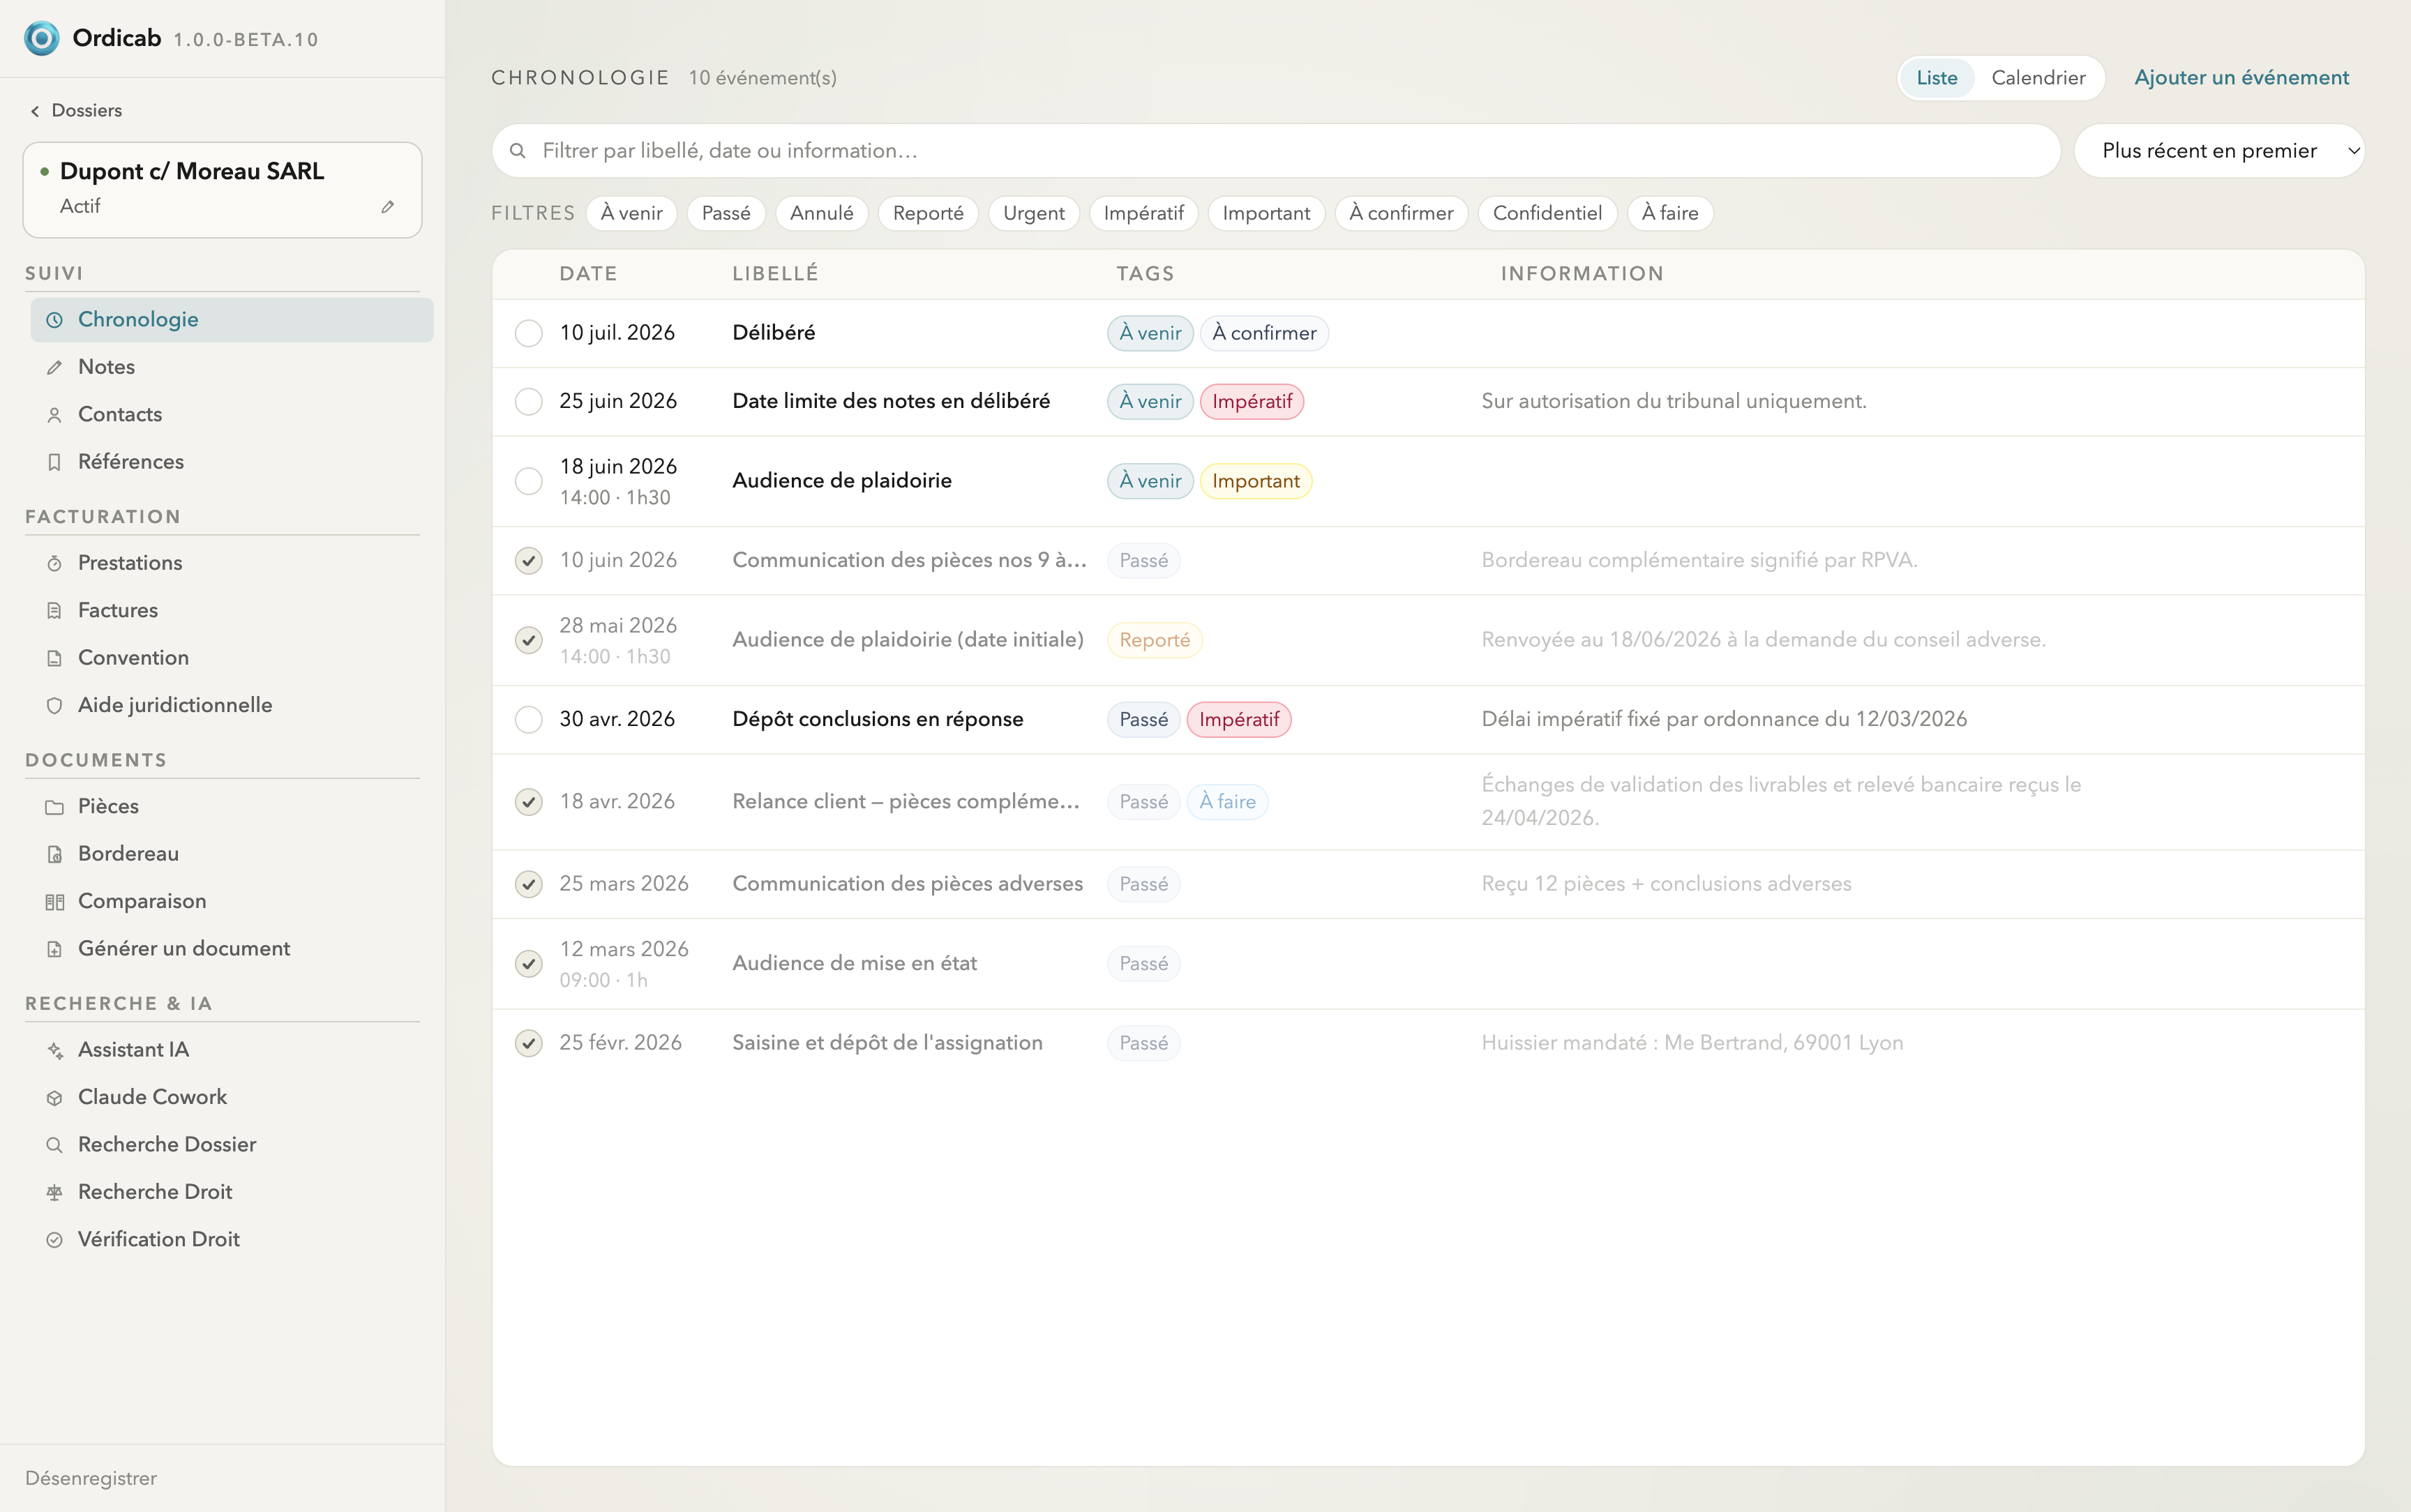Apply the Reporté filter chip
Viewport: 2411px width, 1512px height.
[x=928, y=213]
